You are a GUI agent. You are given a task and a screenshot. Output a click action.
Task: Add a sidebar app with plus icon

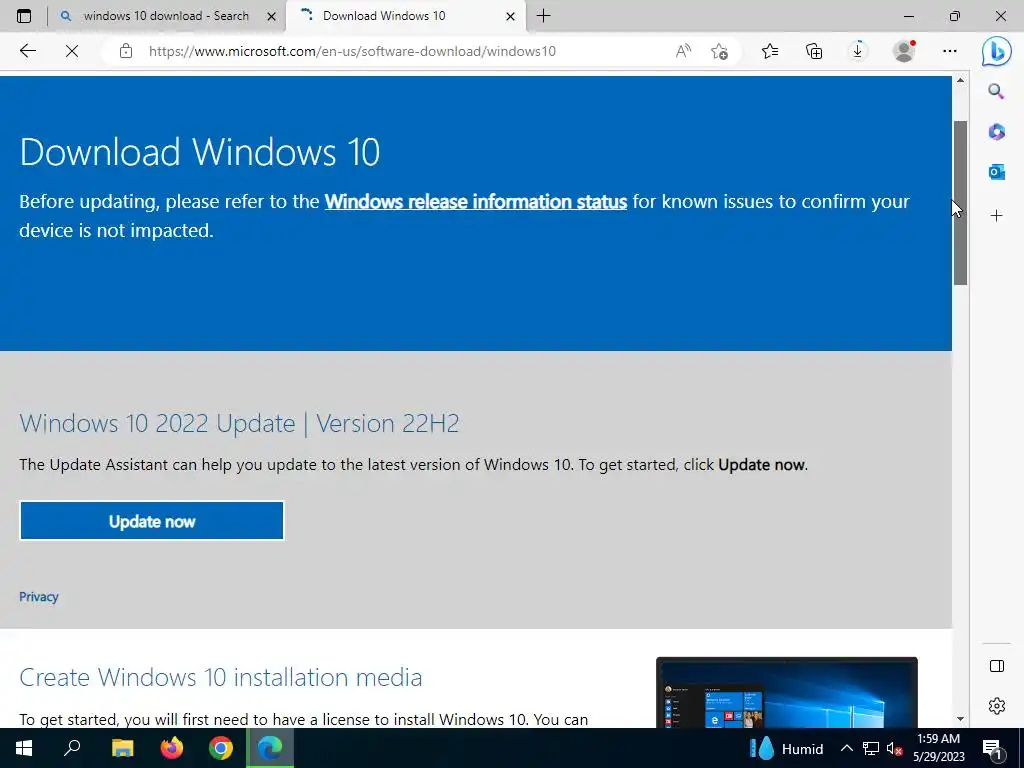[996, 216]
